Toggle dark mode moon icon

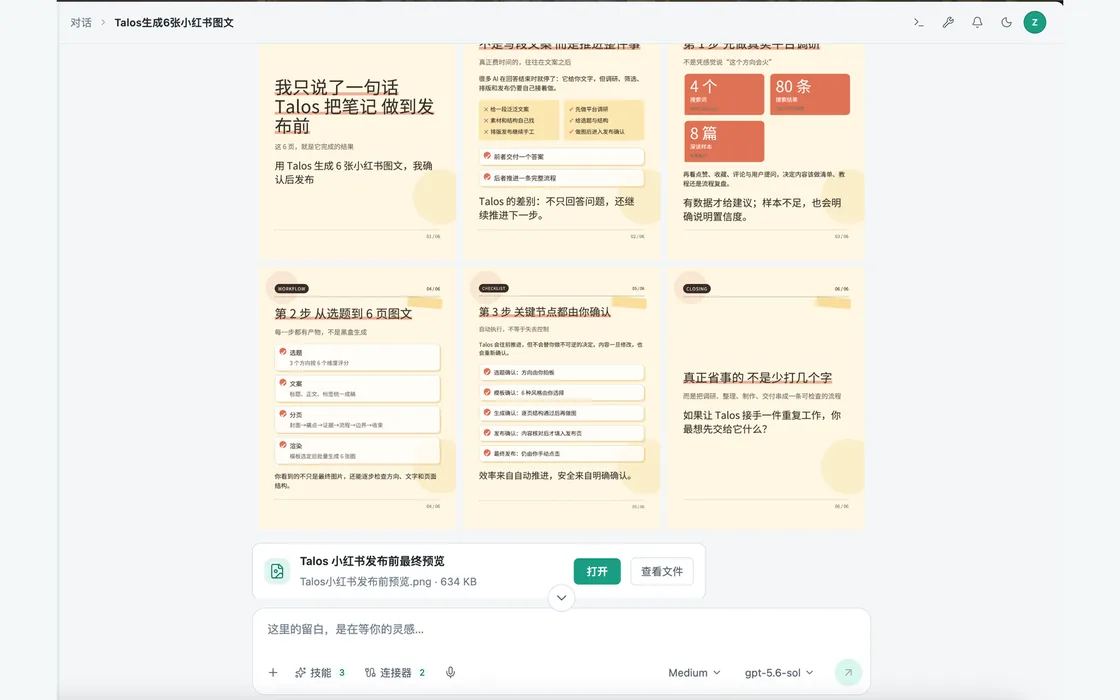pyautogui.click(x=1006, y=22)
